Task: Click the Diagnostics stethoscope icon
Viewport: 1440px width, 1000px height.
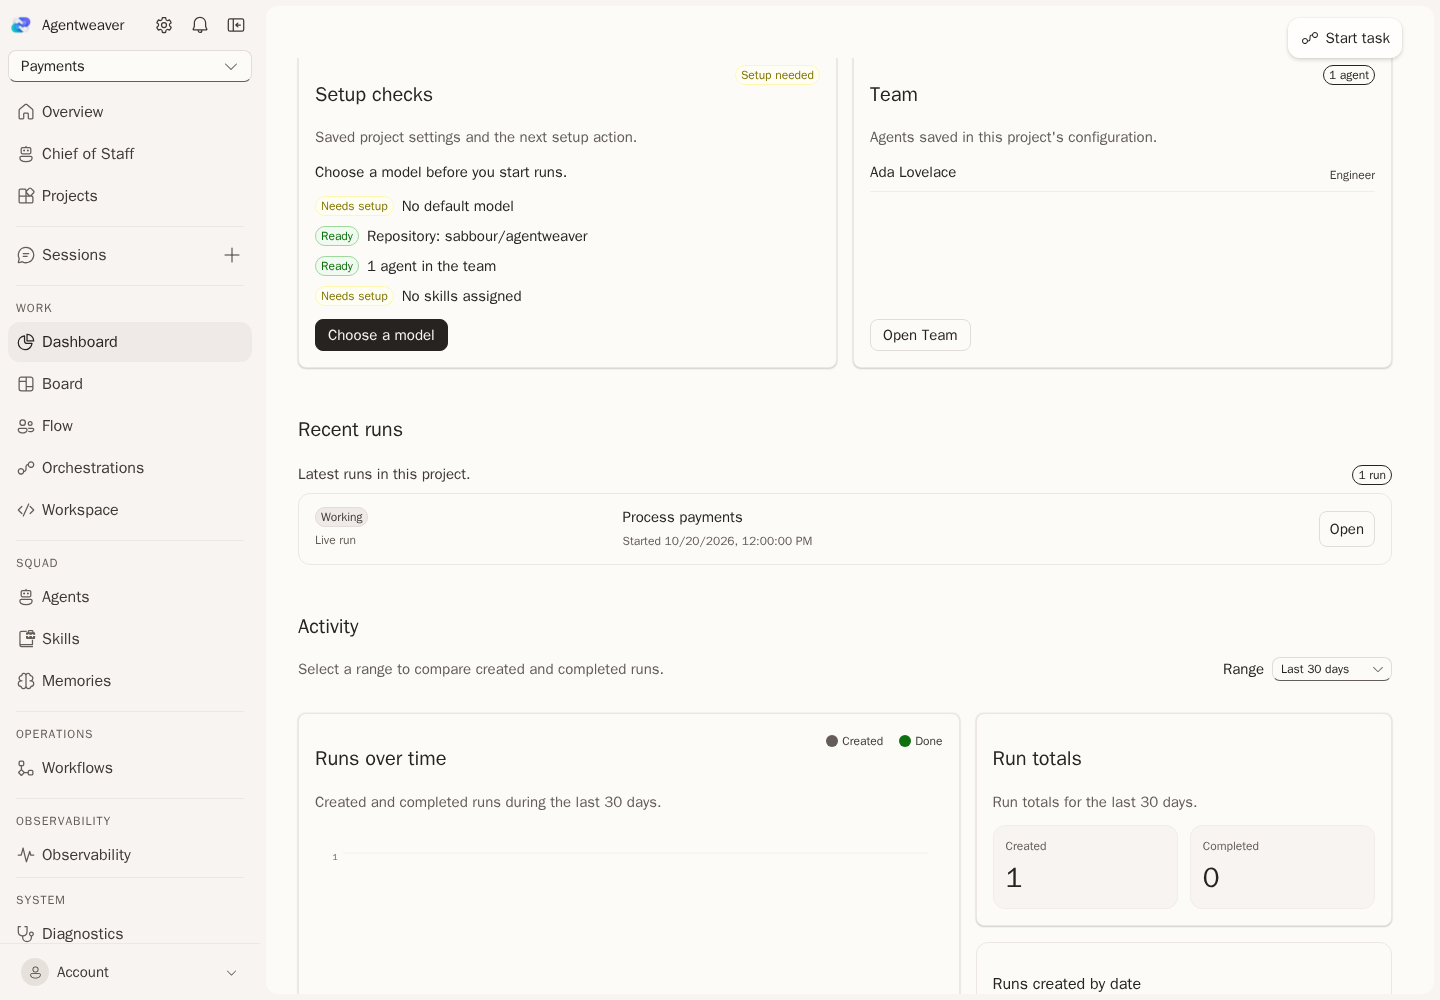Action: (x=26, y=934)
